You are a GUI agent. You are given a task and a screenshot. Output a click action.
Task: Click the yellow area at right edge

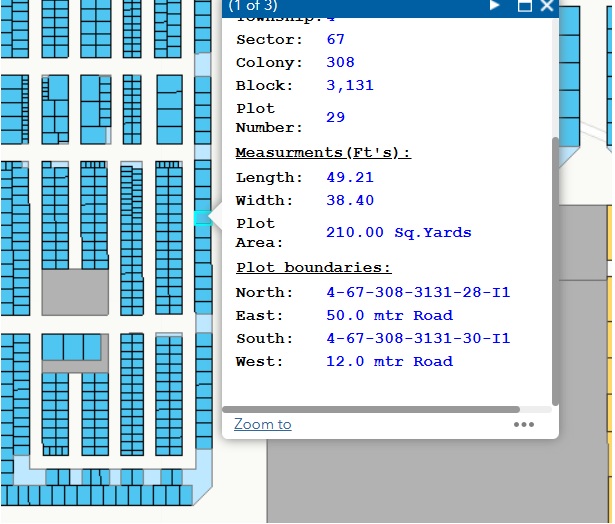(608, 300)
